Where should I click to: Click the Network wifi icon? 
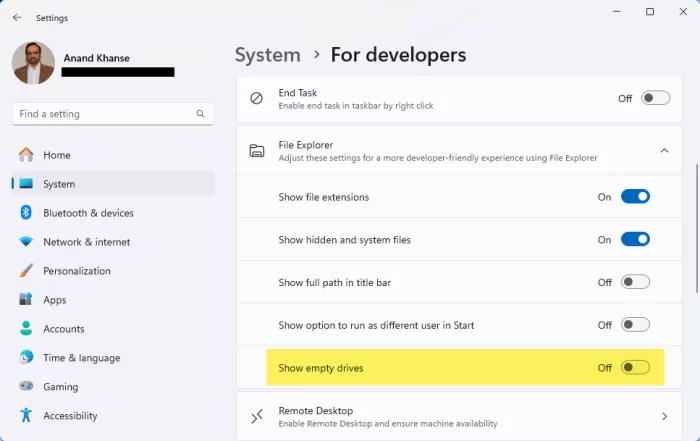point(26,241)
